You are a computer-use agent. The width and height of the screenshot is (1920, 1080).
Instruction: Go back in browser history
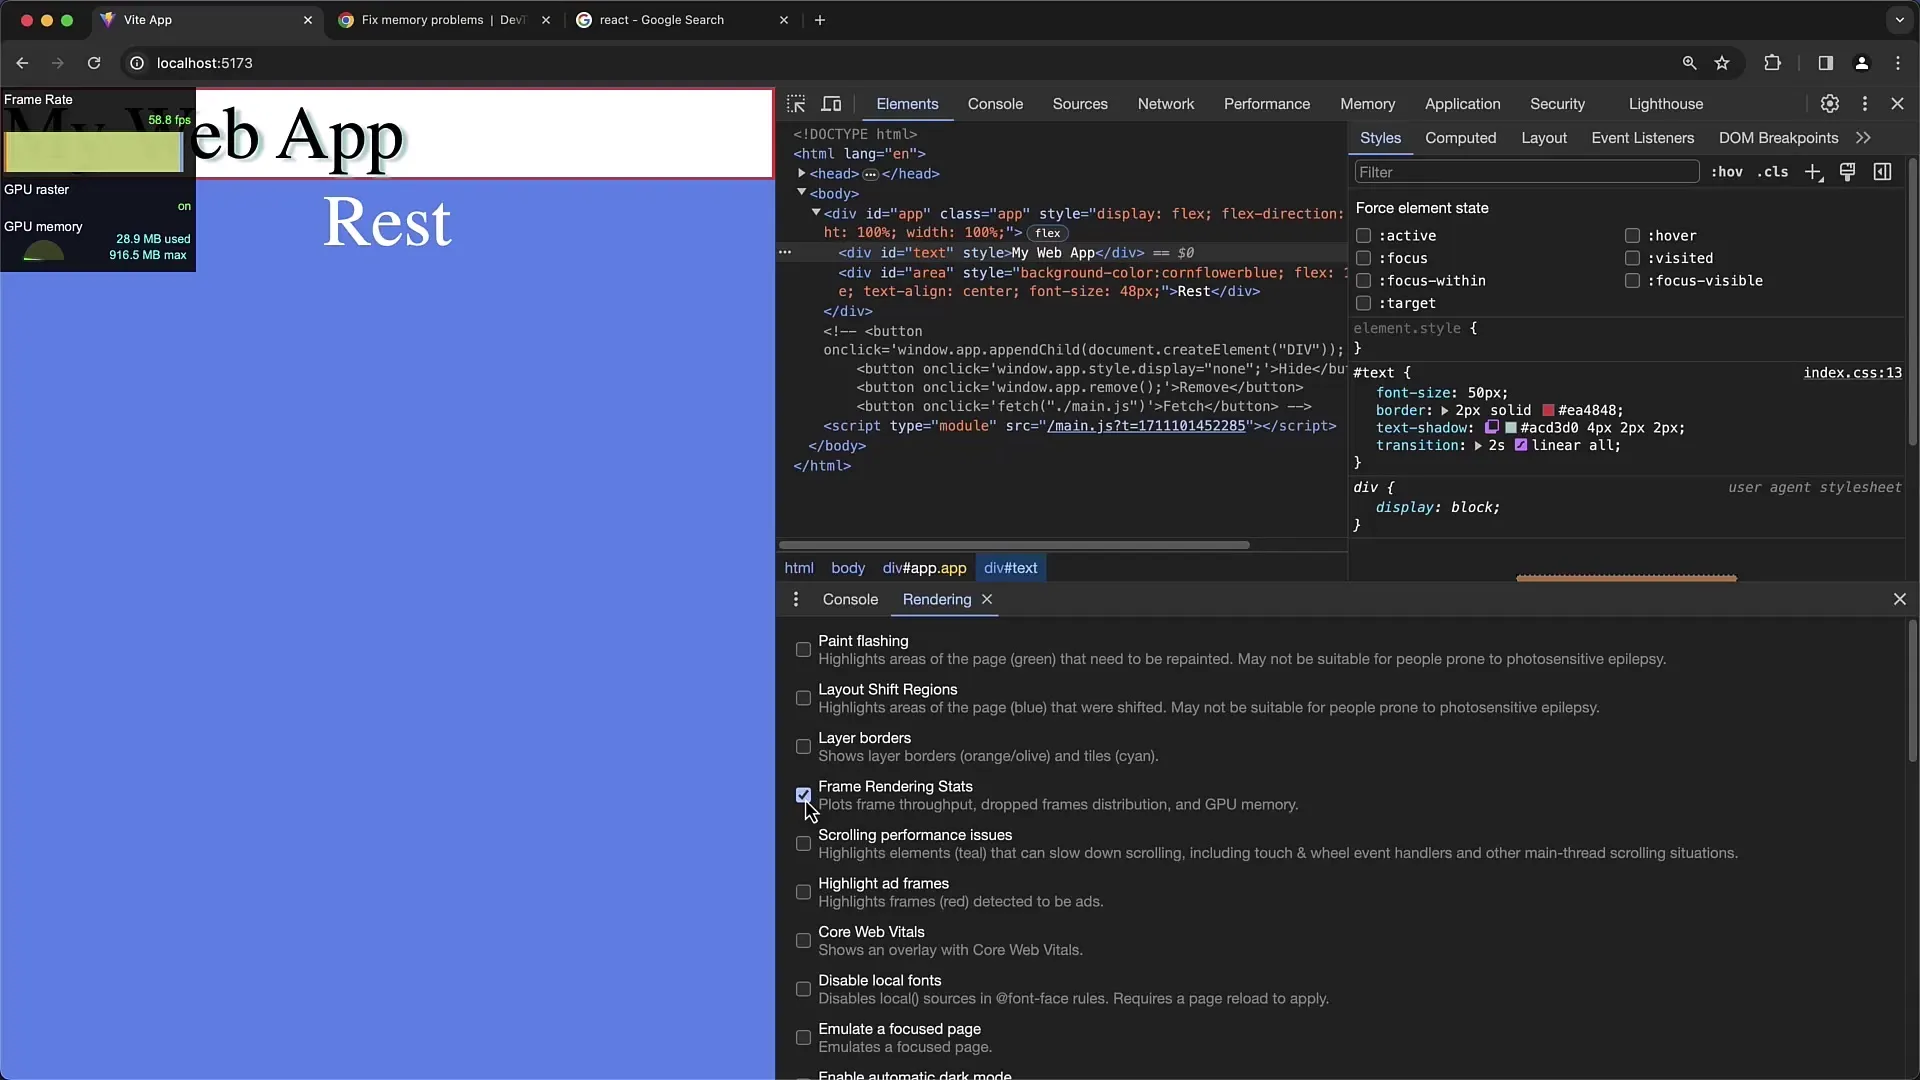[22, 63]
